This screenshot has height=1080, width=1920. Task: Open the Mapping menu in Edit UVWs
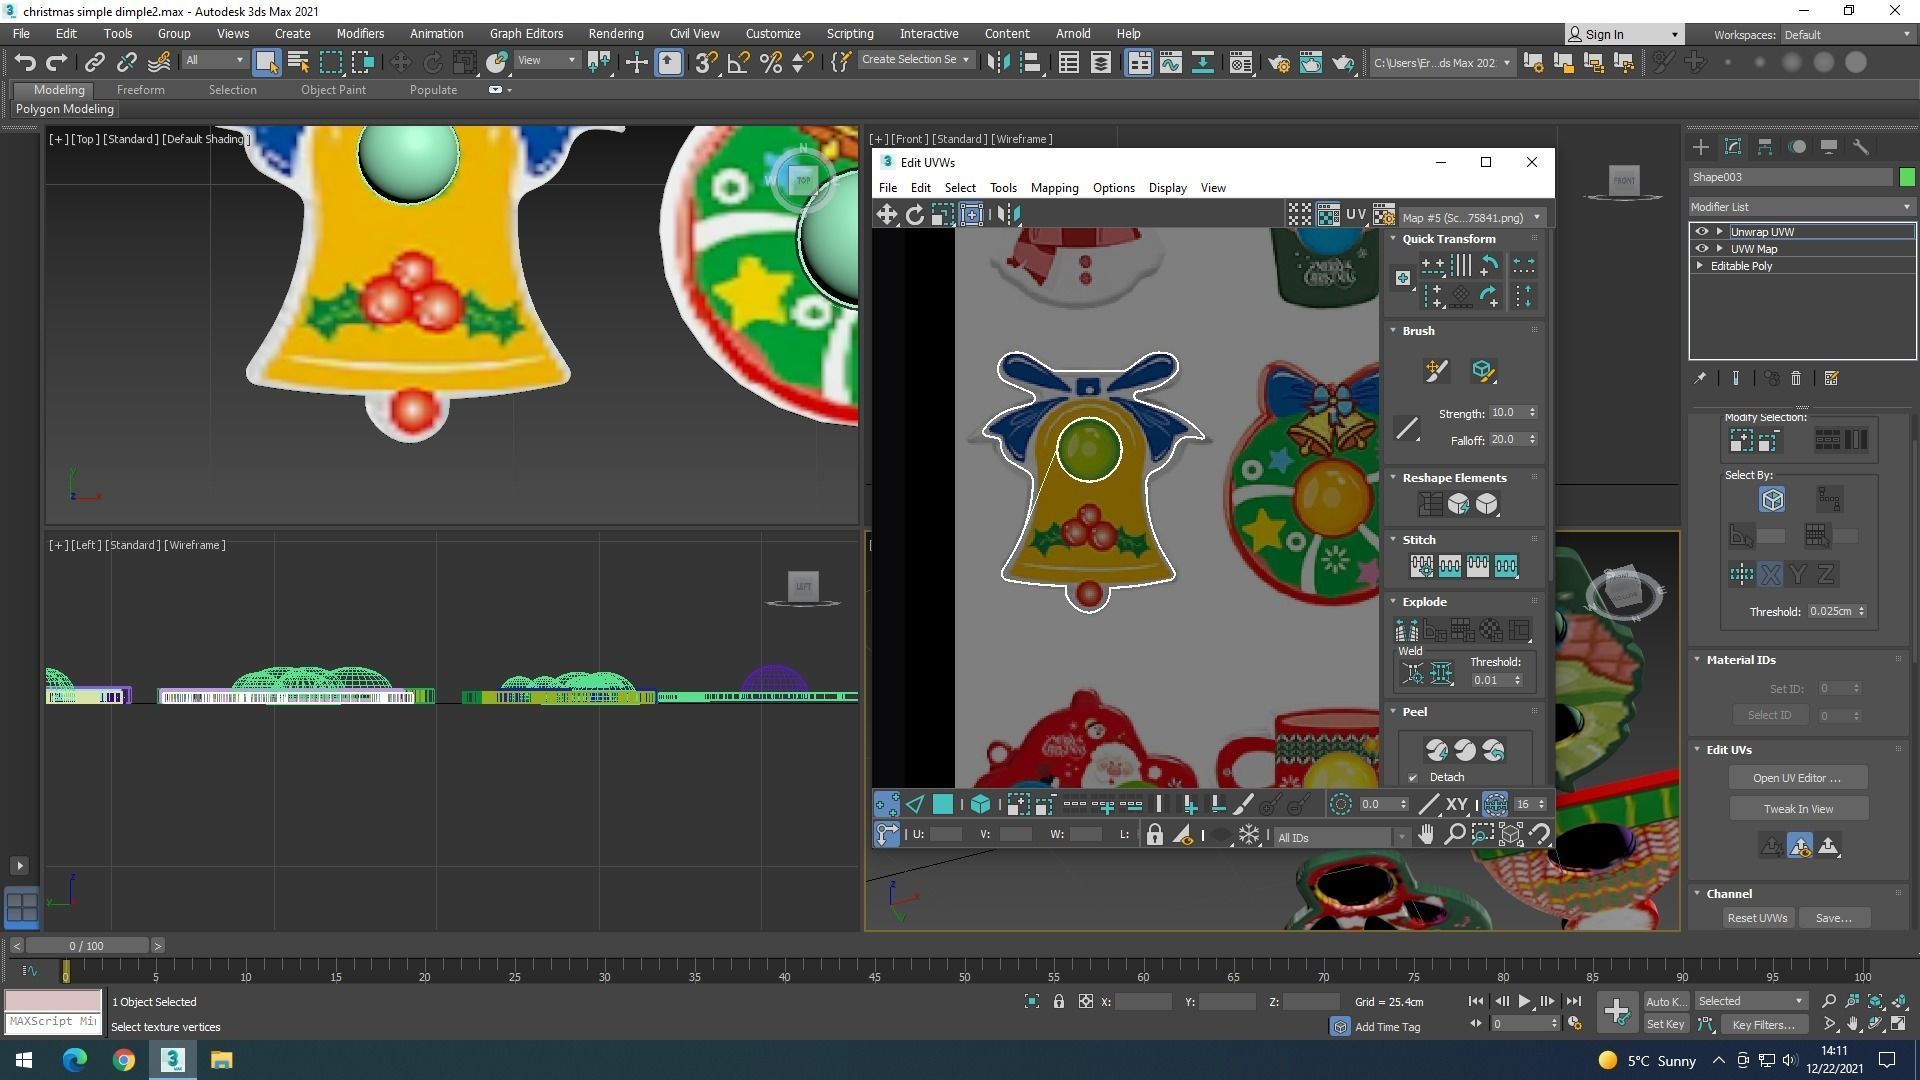[x=1054, y=188]
